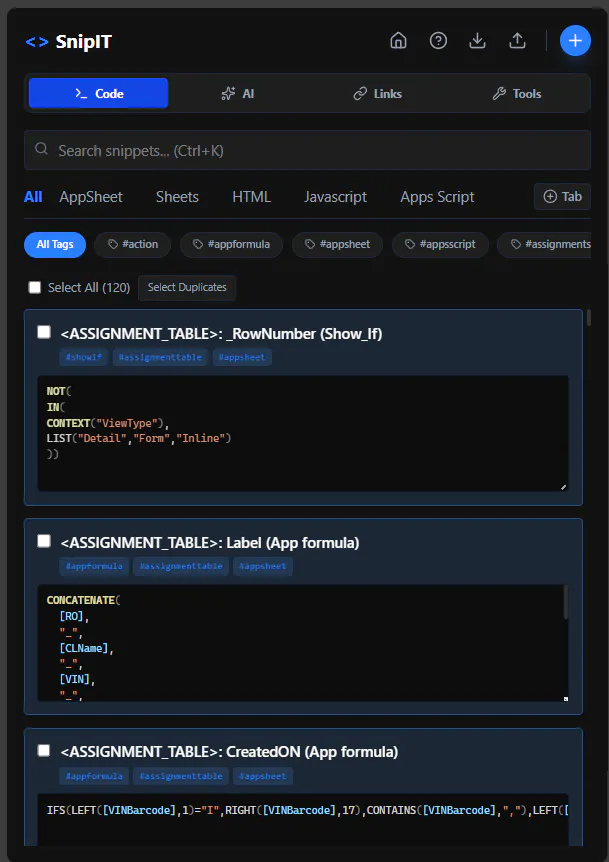This screenshot has width=609, height=862.
Task: Filter by Sheets category
Action: 177,197
